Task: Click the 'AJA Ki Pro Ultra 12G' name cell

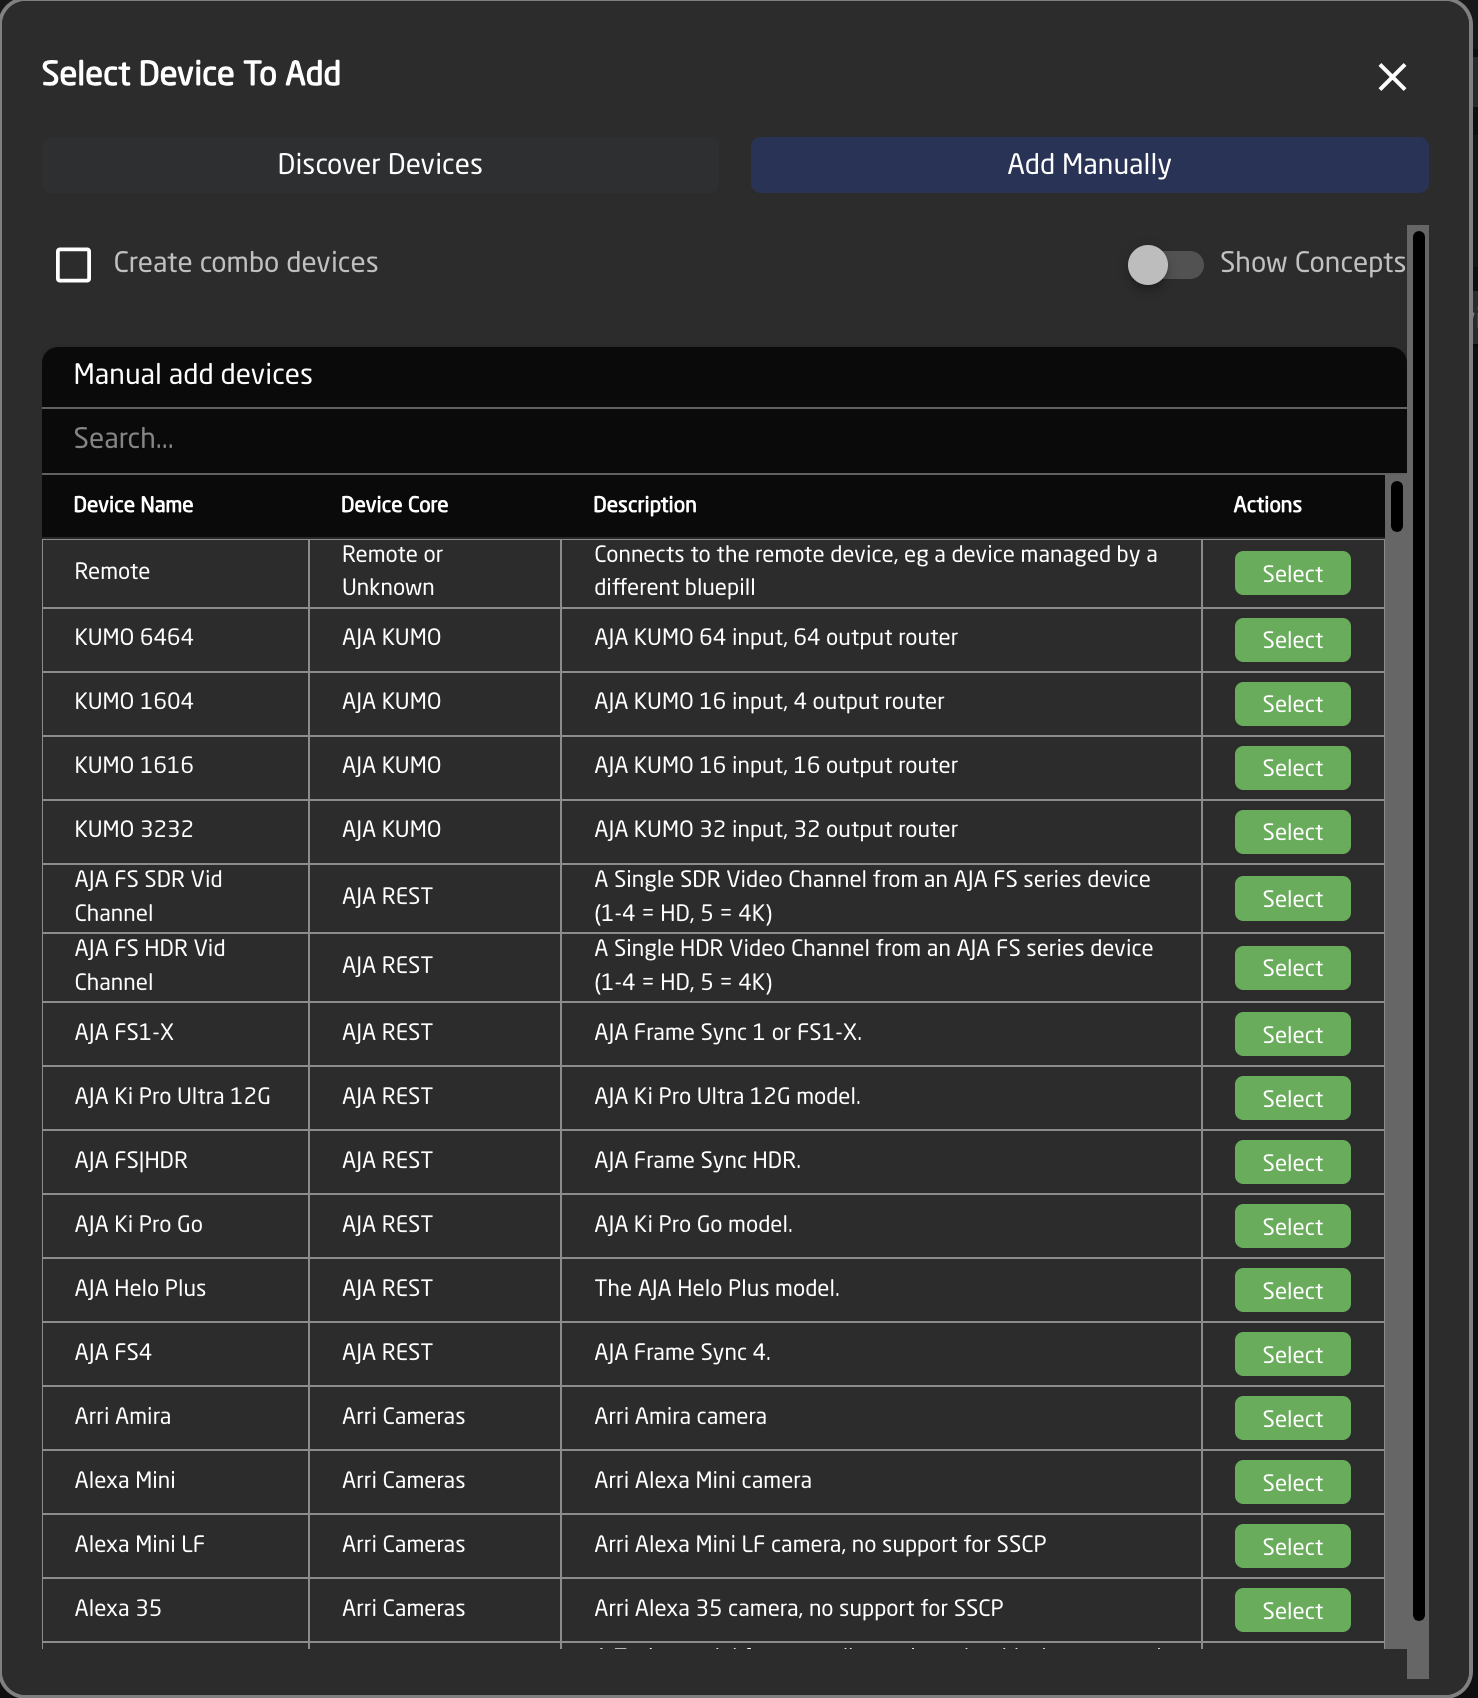Action: pos(175,1097)
